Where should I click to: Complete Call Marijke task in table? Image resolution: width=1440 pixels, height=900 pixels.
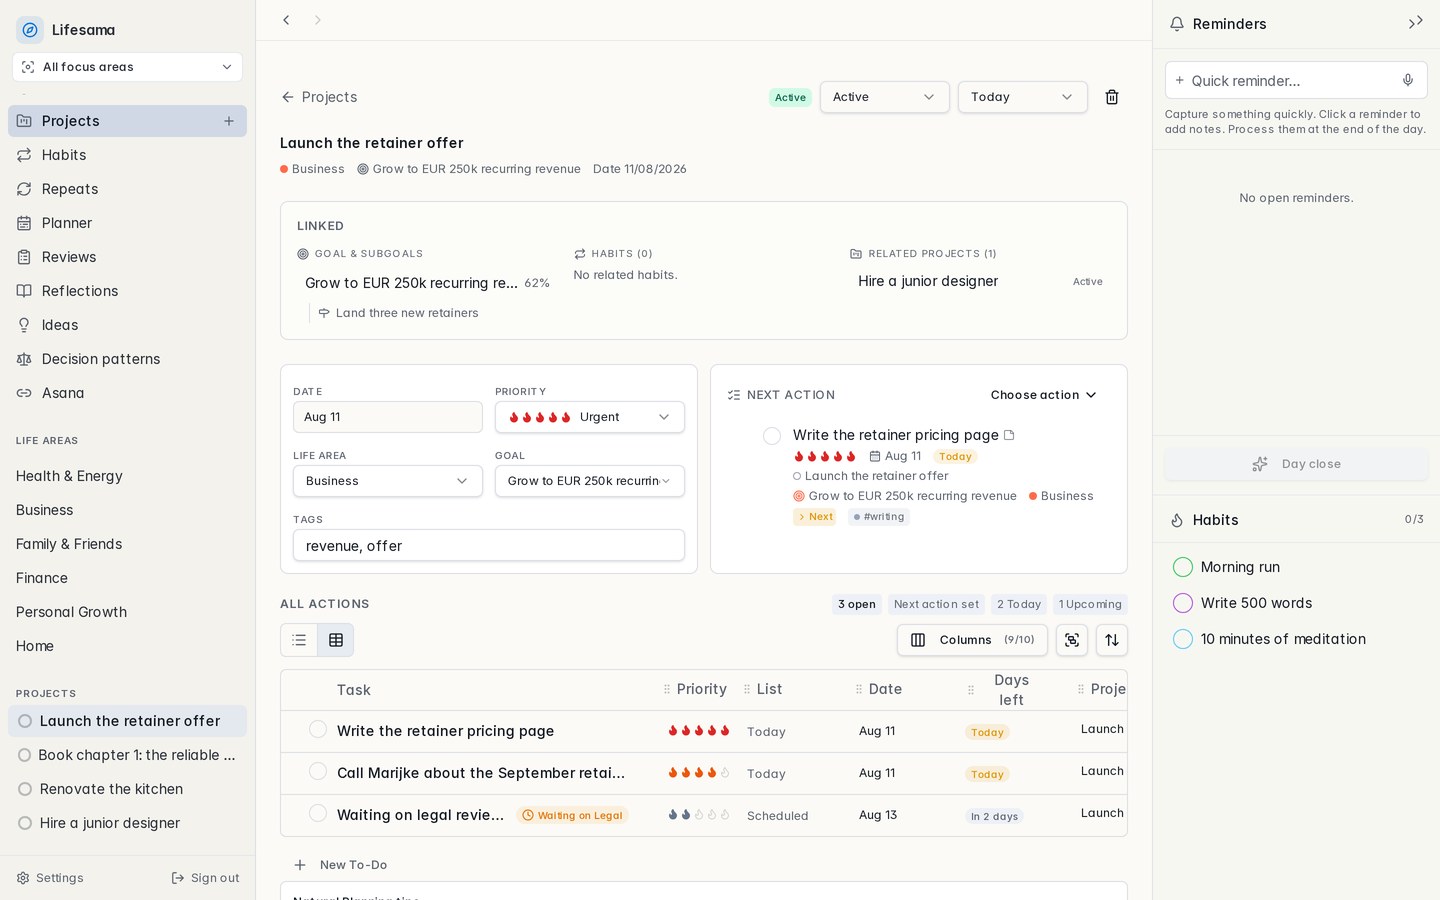pyautogui.click(x=318, y=771)
